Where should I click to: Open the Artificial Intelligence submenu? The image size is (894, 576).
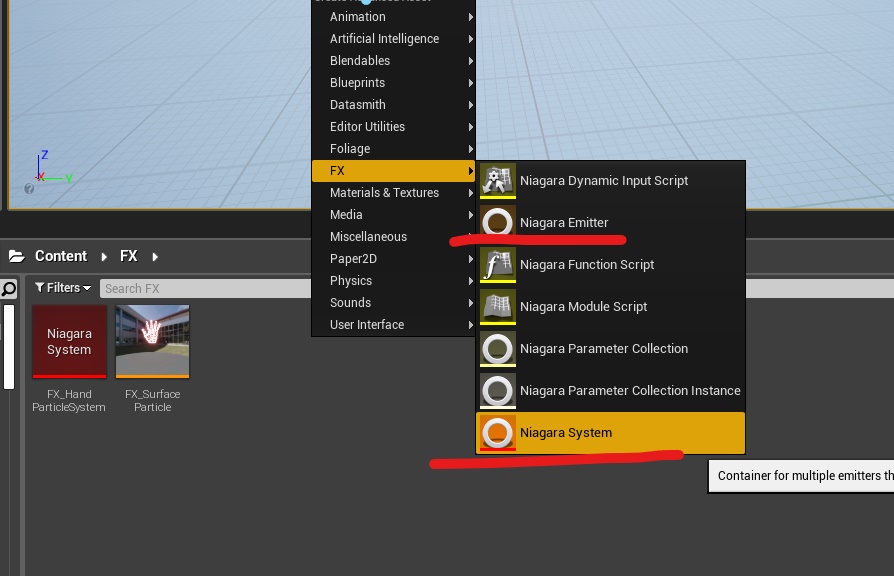click(393, 39)
